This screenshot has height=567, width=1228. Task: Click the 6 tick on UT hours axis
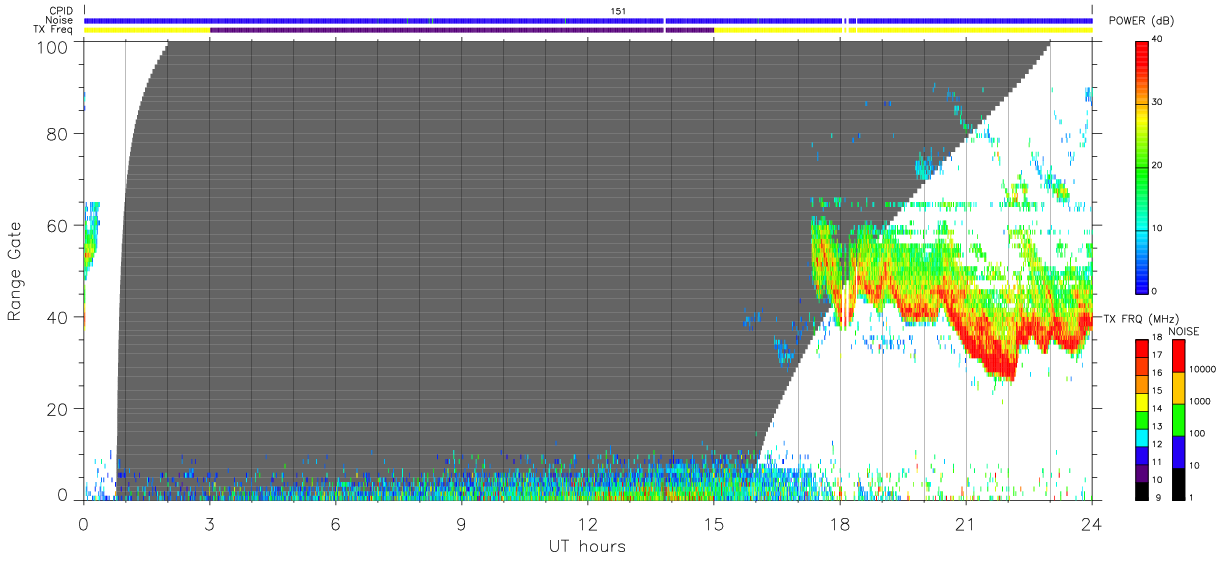click(335, 523)
